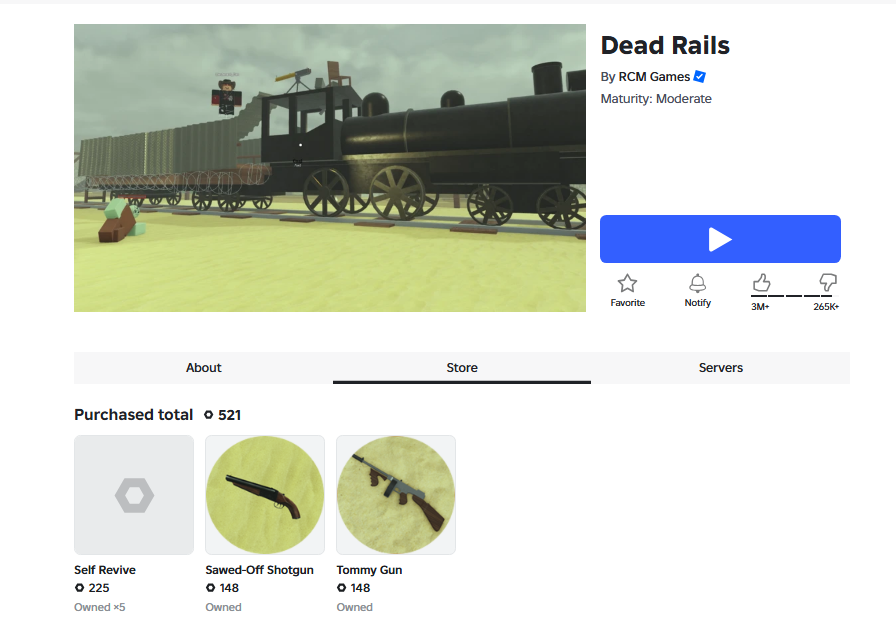Open the Sawed-Off Shotgun thumbnail
Image resolution: width=896 pixels, height=632 pixels.
[265, 495]
